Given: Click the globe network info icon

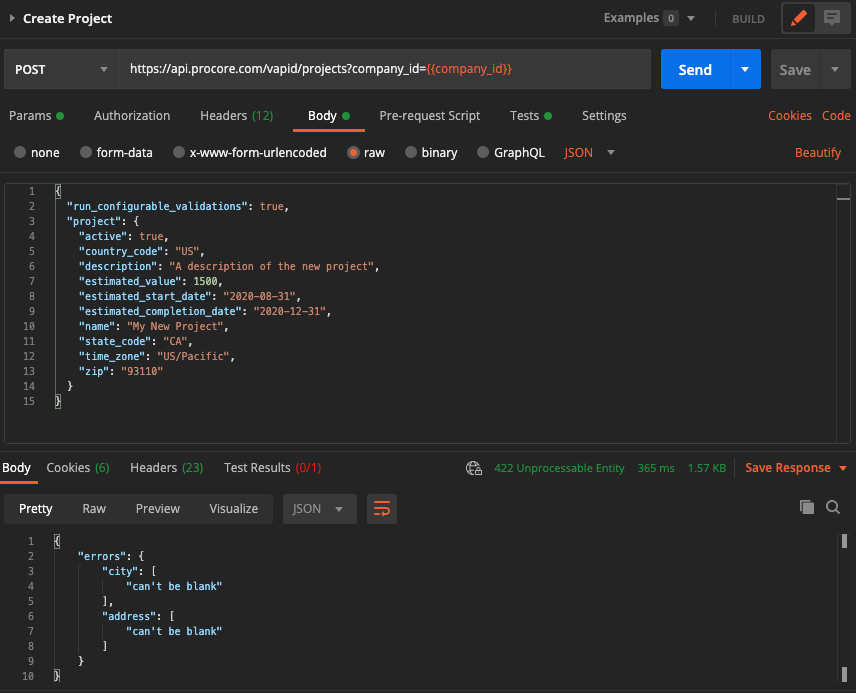Looking at the screenshot, I should 474,468.
